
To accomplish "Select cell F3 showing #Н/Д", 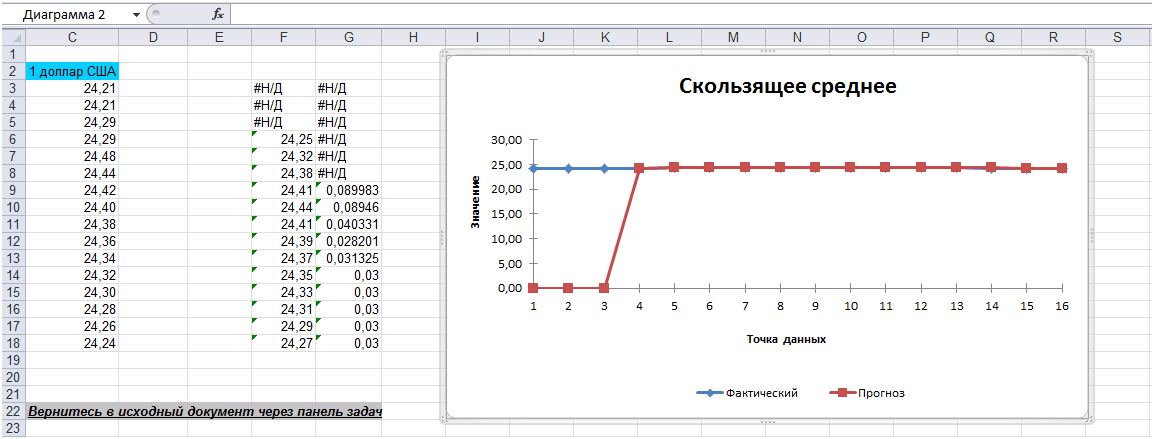I will [283, 88].
